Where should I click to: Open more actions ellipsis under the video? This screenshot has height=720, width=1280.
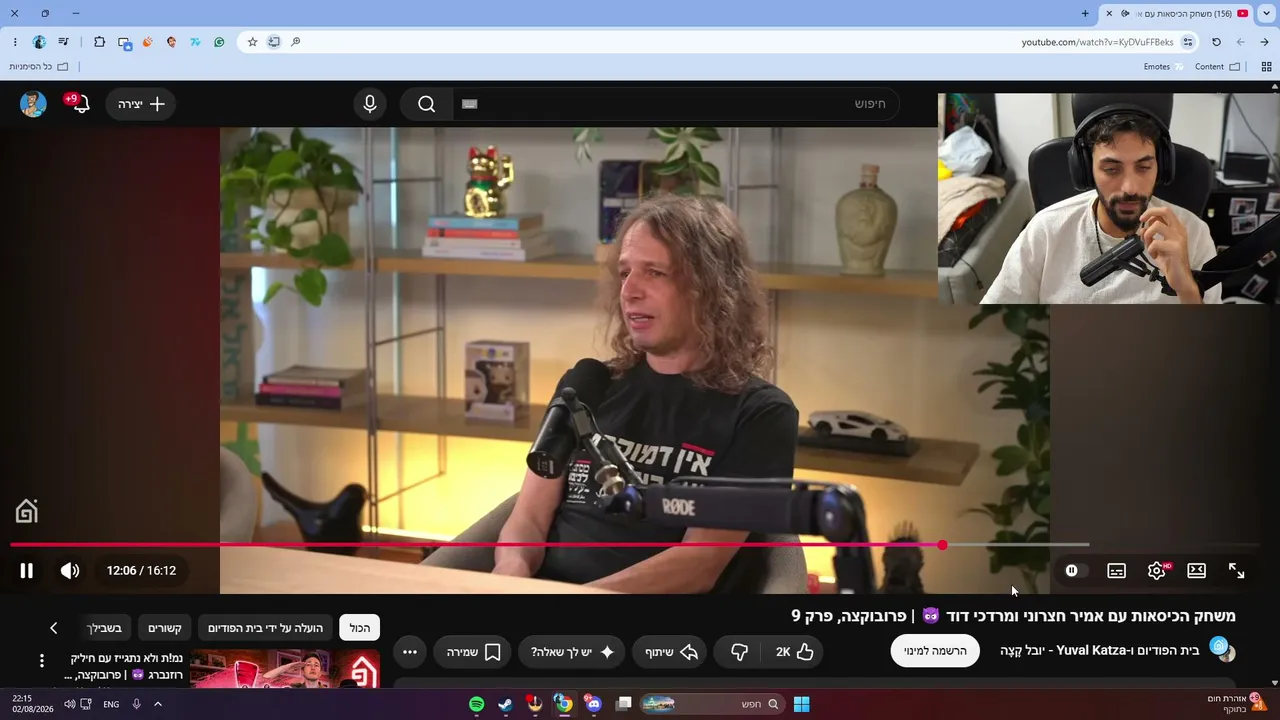410,652
